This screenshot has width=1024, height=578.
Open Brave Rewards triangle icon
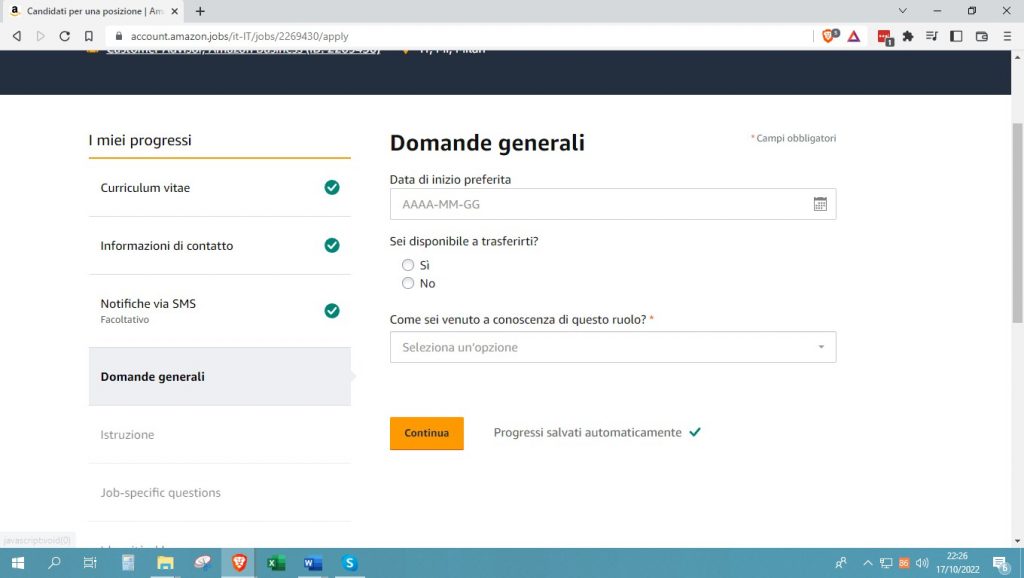click(x=853, y=36)
